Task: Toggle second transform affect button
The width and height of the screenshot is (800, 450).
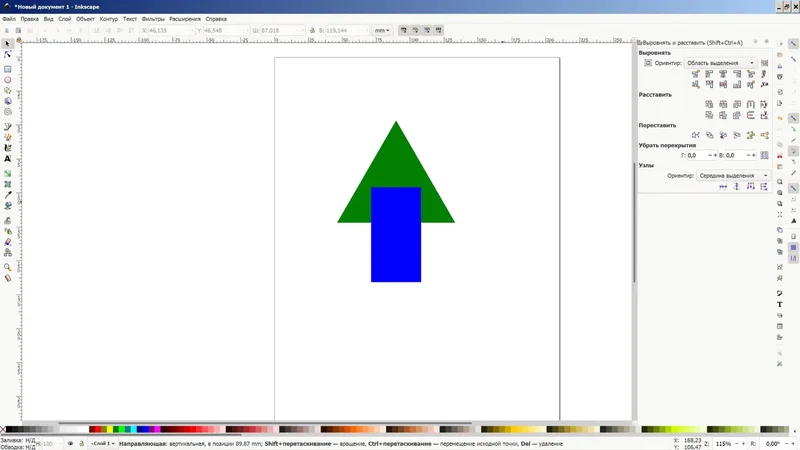Action: (x=415, y=31)
